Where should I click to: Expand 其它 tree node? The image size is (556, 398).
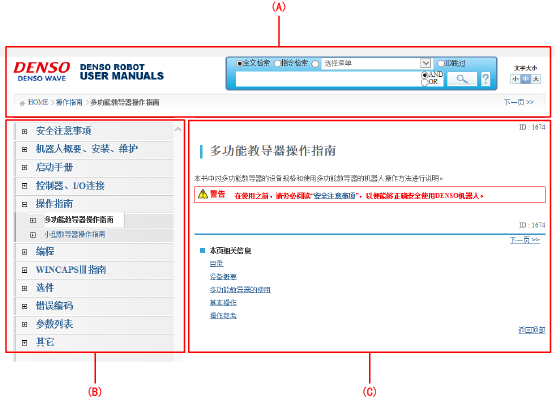pyautogui.click(x=24, y=343)
